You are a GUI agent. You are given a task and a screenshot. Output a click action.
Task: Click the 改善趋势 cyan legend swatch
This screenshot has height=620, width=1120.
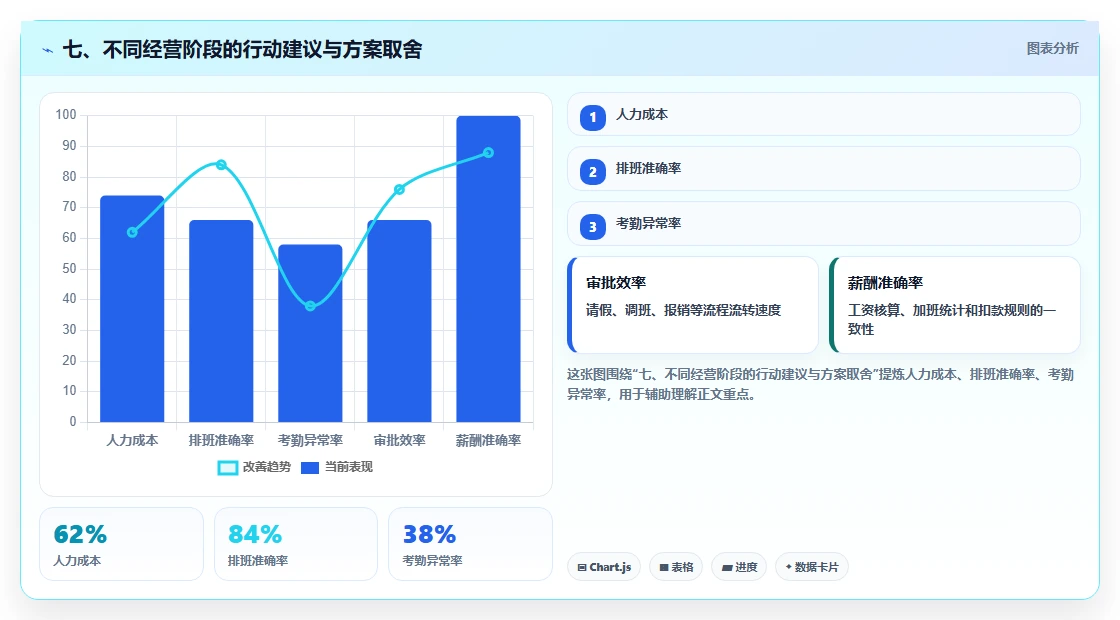[x=227, y=468]
